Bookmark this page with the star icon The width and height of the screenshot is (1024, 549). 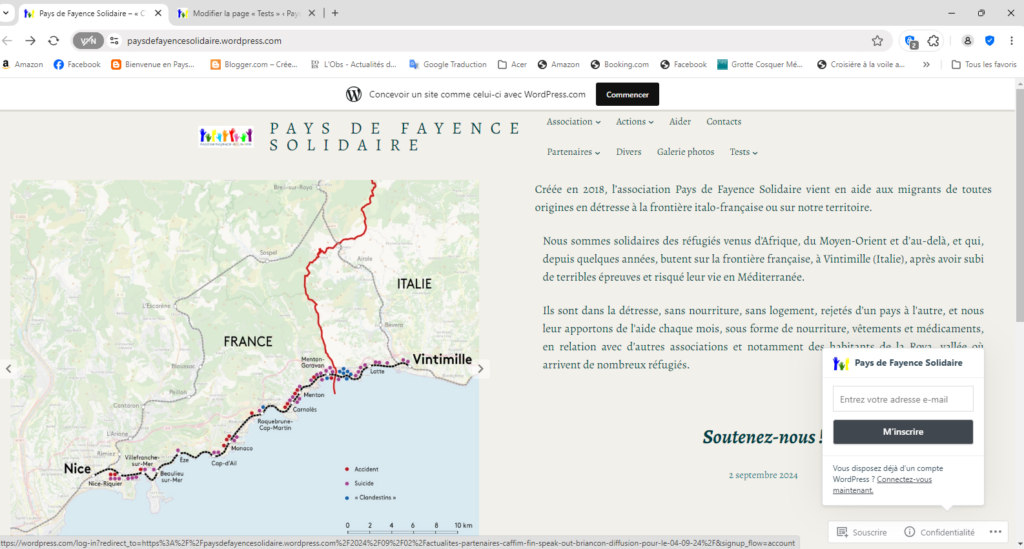877,41
